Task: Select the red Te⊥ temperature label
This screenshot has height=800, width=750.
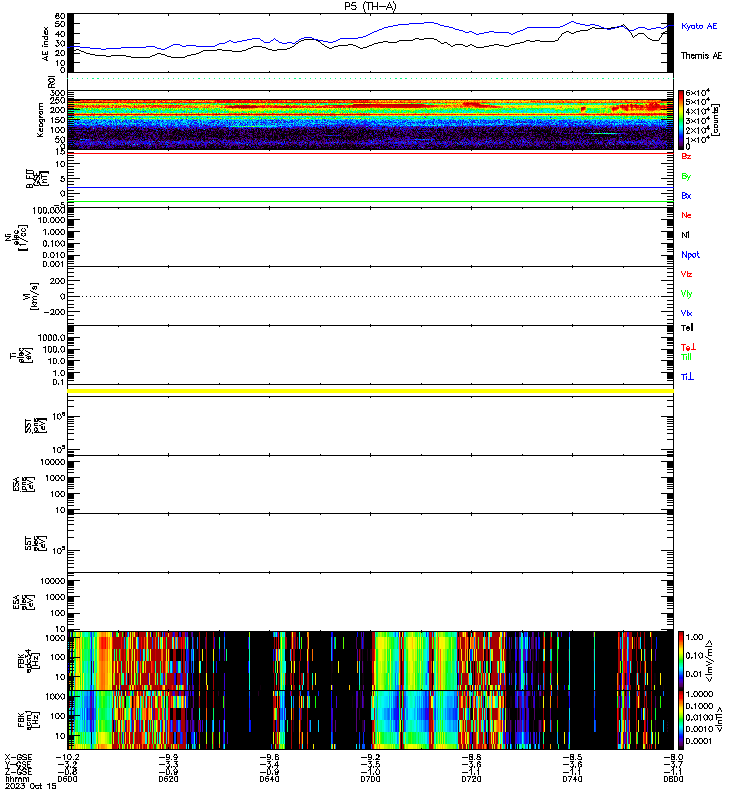Action: pyautogui.click(x=688, y=347)
